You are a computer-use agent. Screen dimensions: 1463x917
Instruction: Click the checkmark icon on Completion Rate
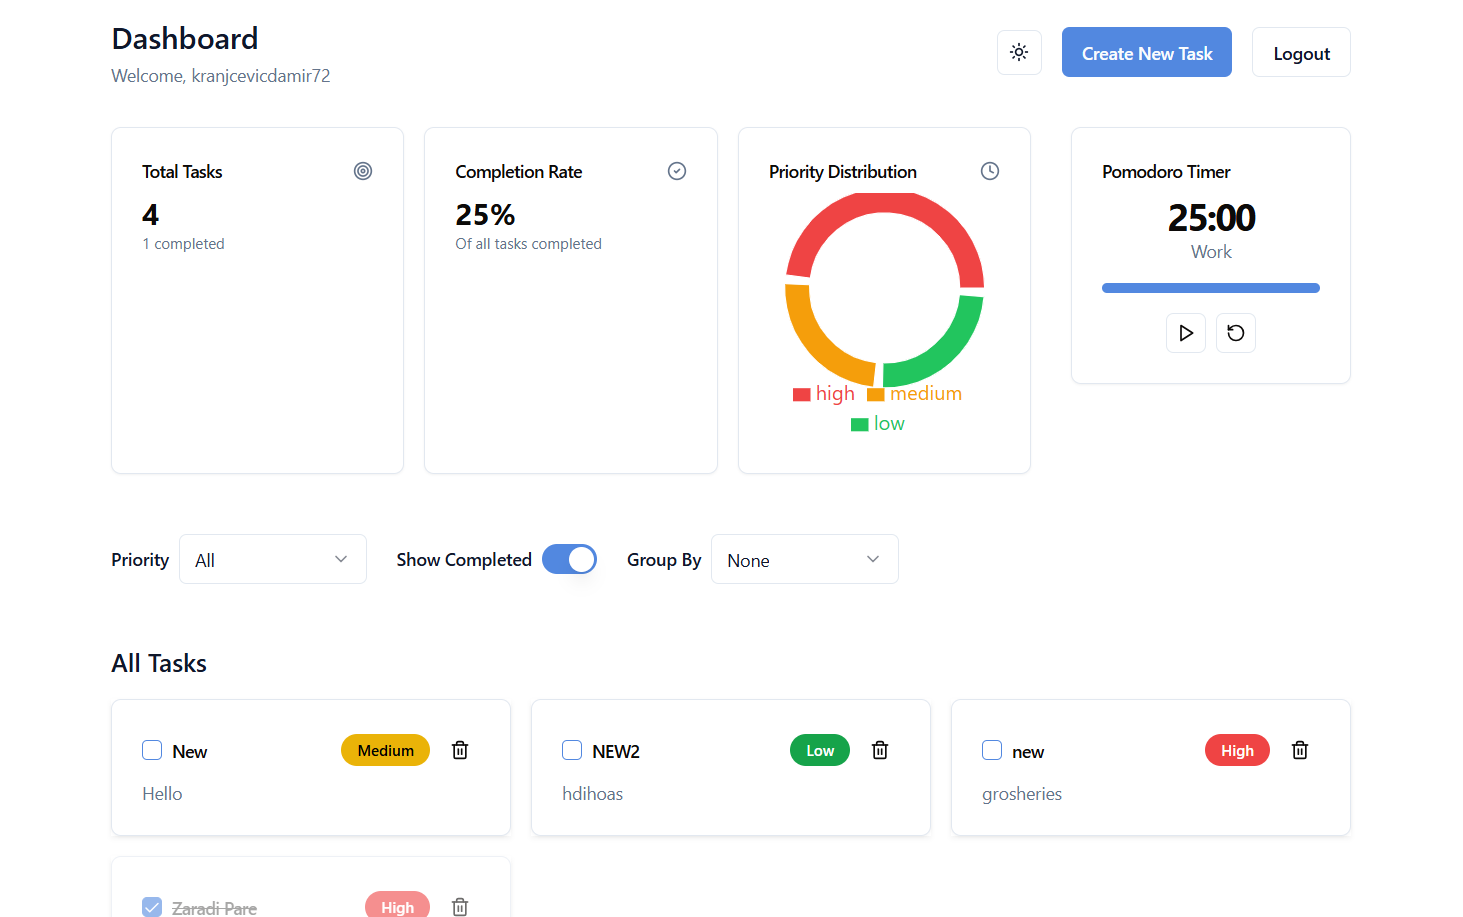(677, 171)
